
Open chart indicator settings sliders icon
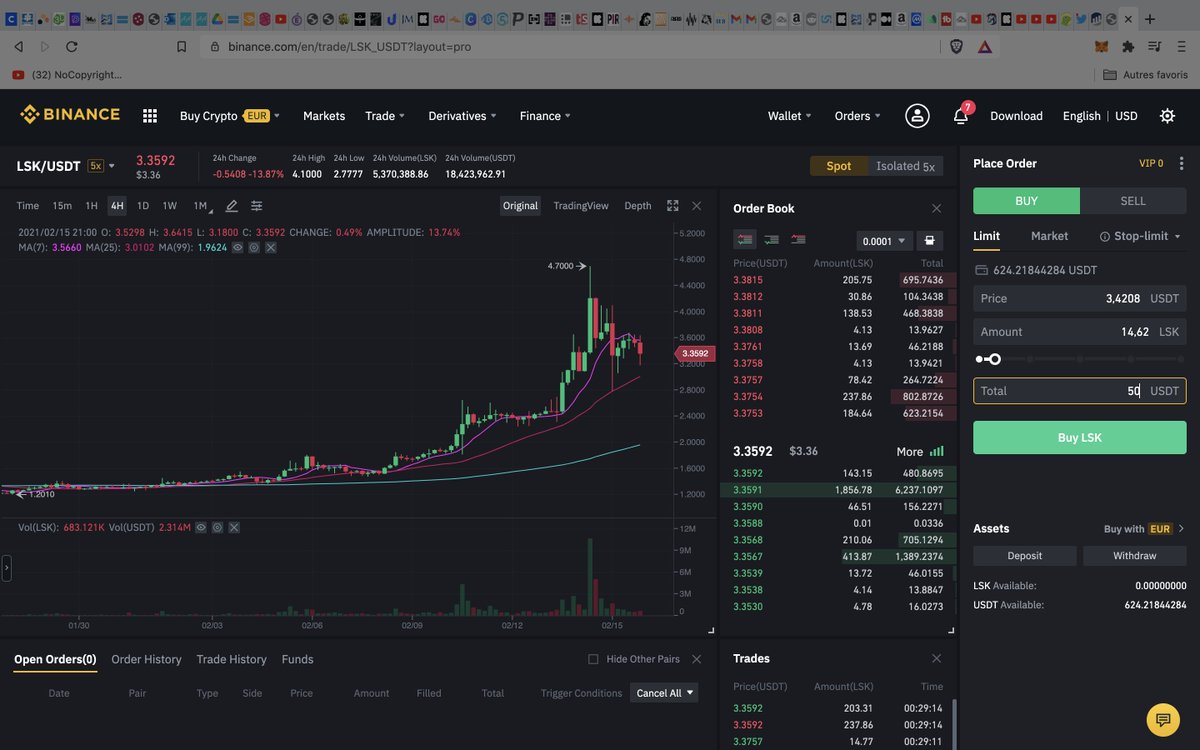click(x=257, y=206)
